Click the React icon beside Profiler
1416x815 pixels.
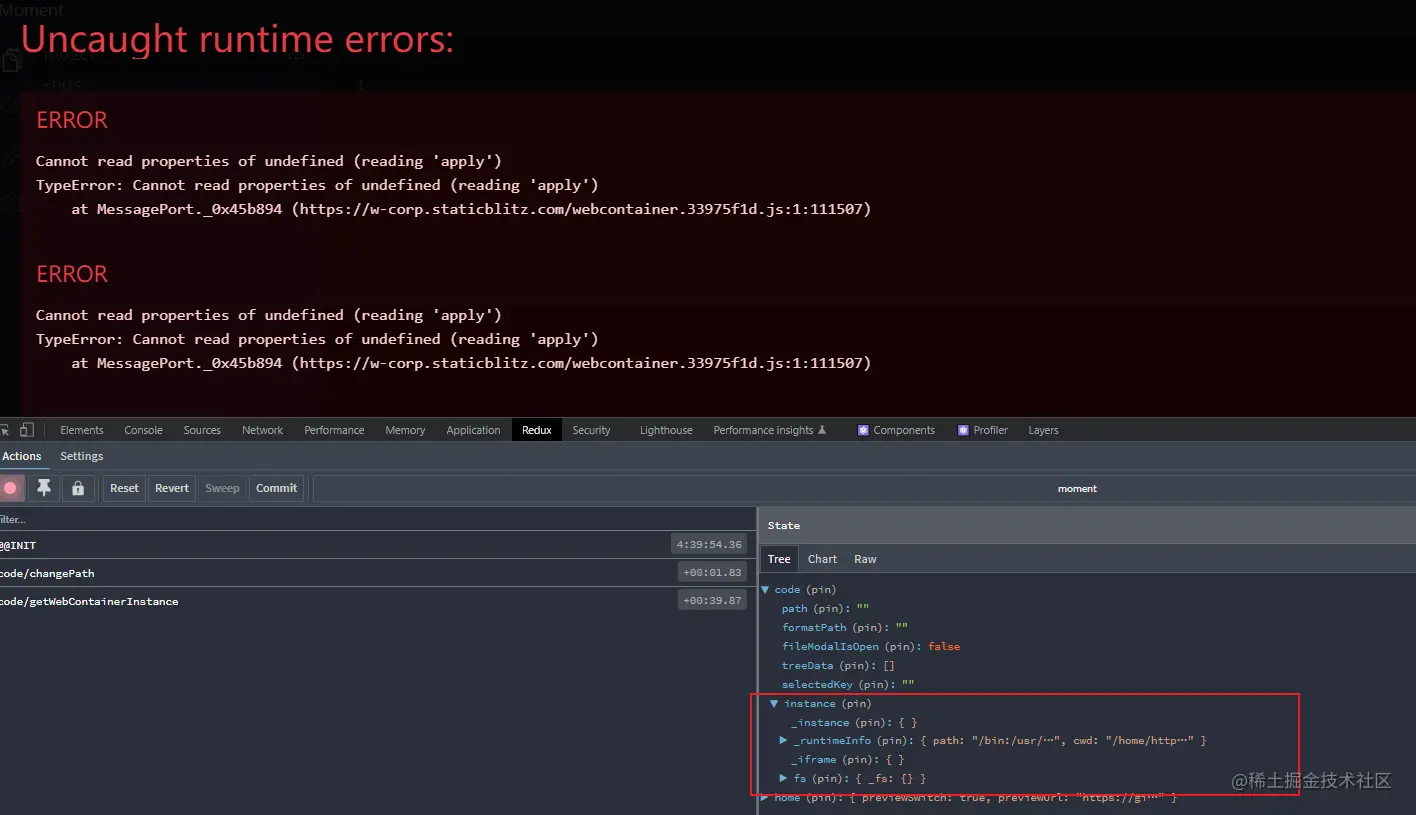pos(963,430)
